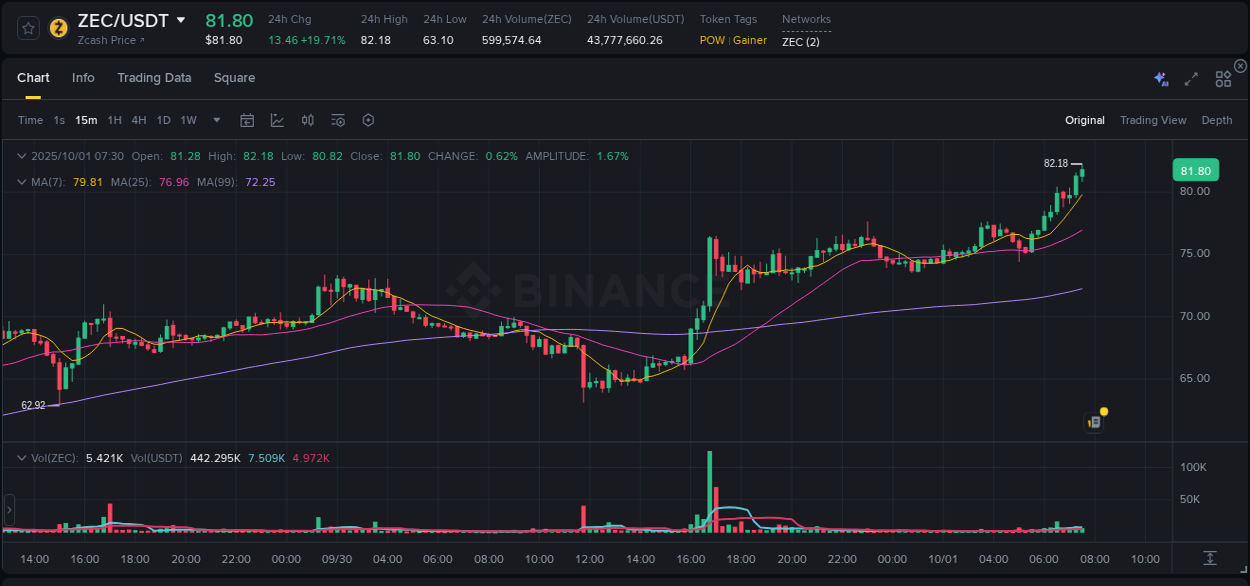Open the ZEC/USDT pair selector dropdown
Screen dimensions: 1250x586
[181, 19]
